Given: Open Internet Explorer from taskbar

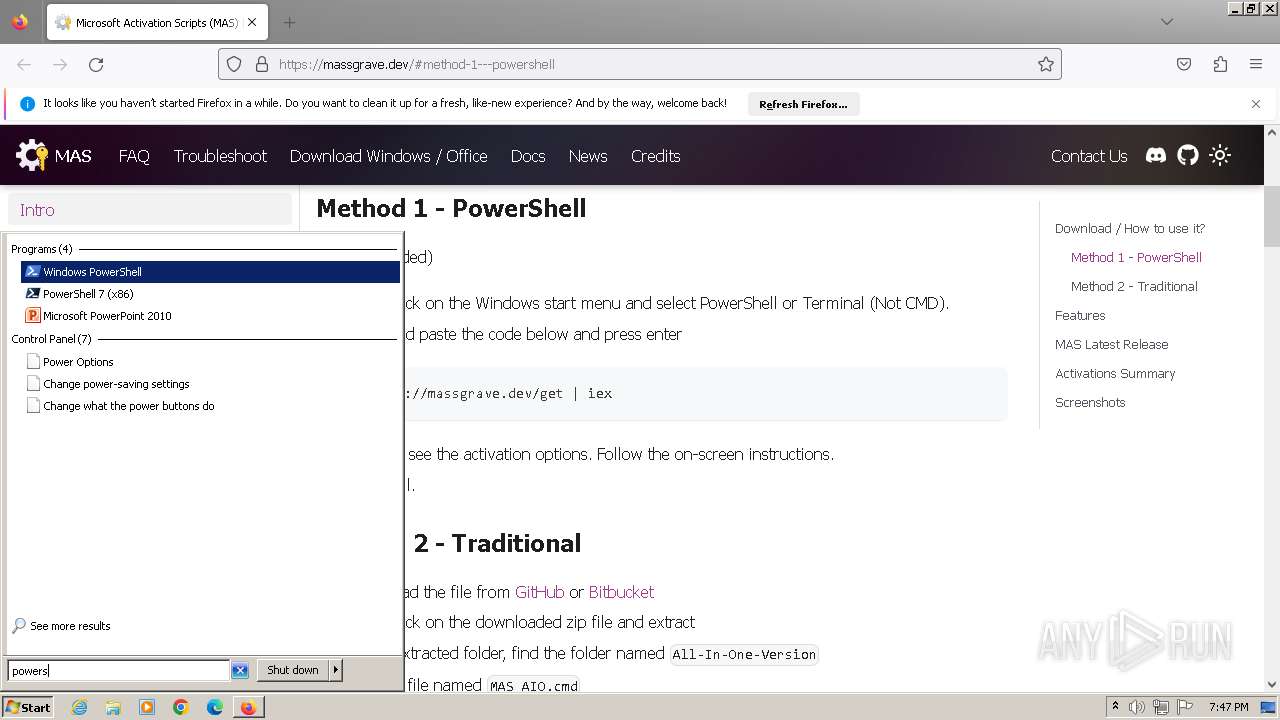Looking at the screenshot, I should click(x=79, y=707).
